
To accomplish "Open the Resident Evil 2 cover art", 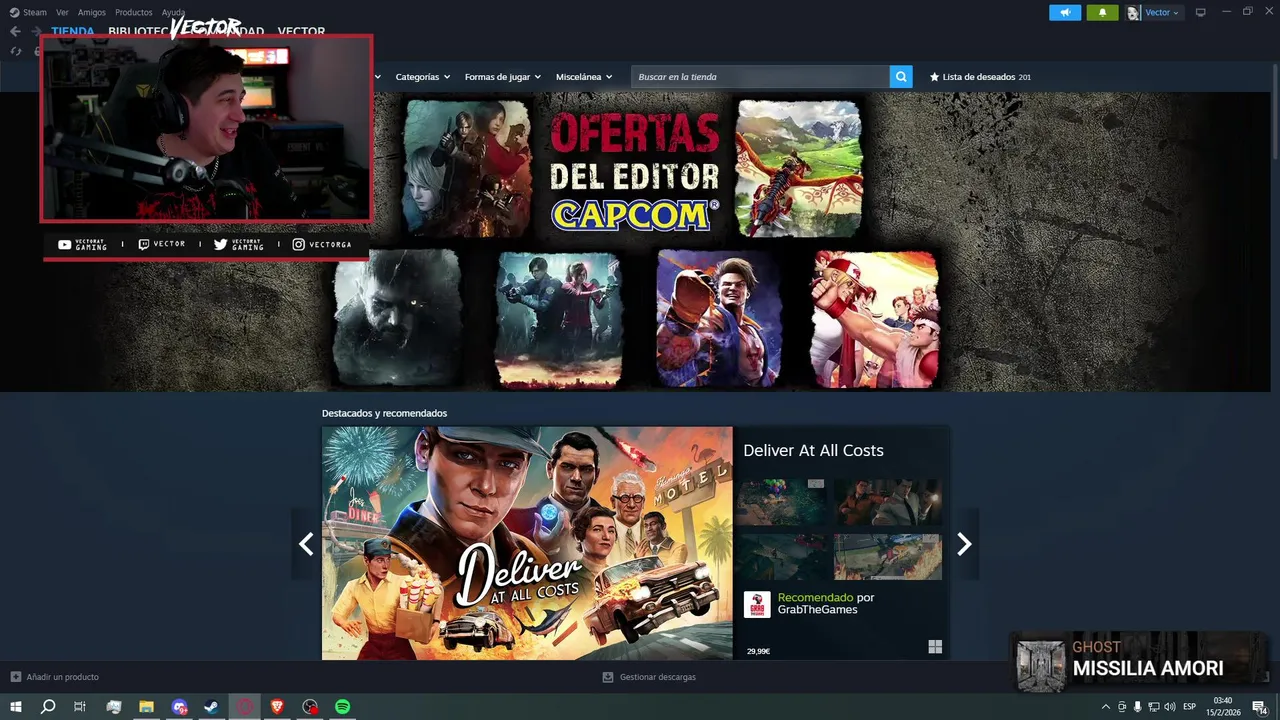I will coord(559,318).
